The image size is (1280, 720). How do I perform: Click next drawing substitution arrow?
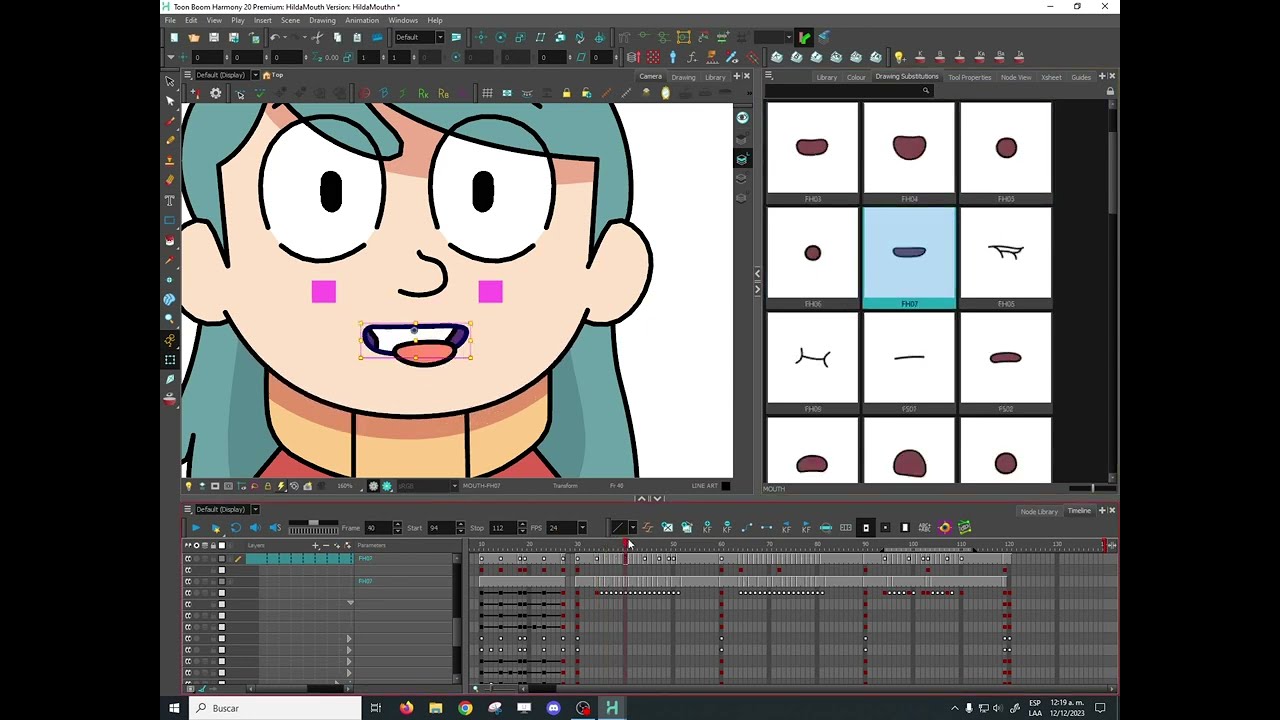click(757, 289)
